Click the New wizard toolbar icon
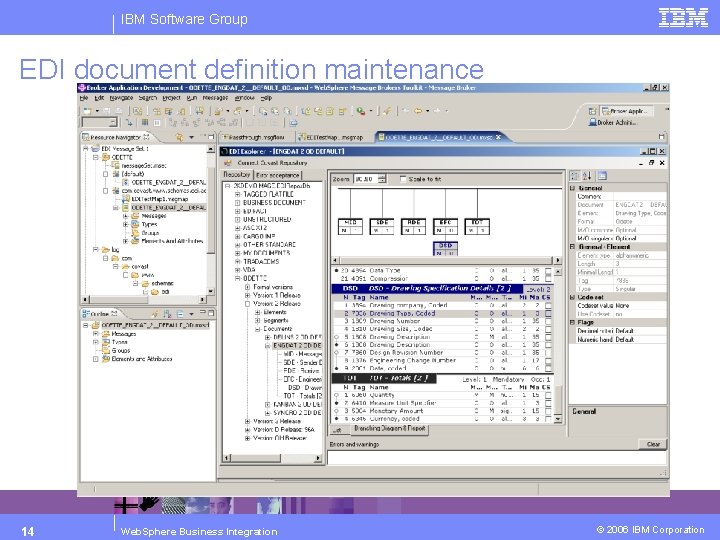The width and height of the screenshot is (720, 540). [87, 111]
